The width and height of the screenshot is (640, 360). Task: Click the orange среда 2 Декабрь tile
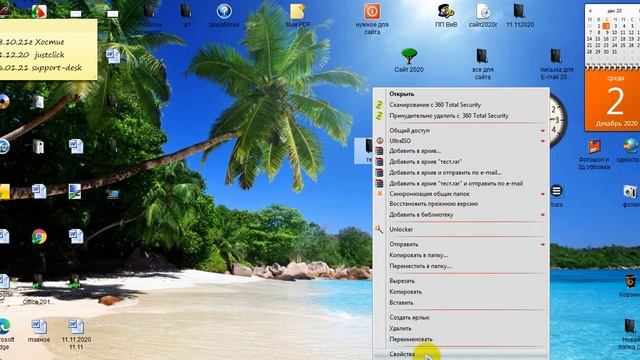(612, 100)
